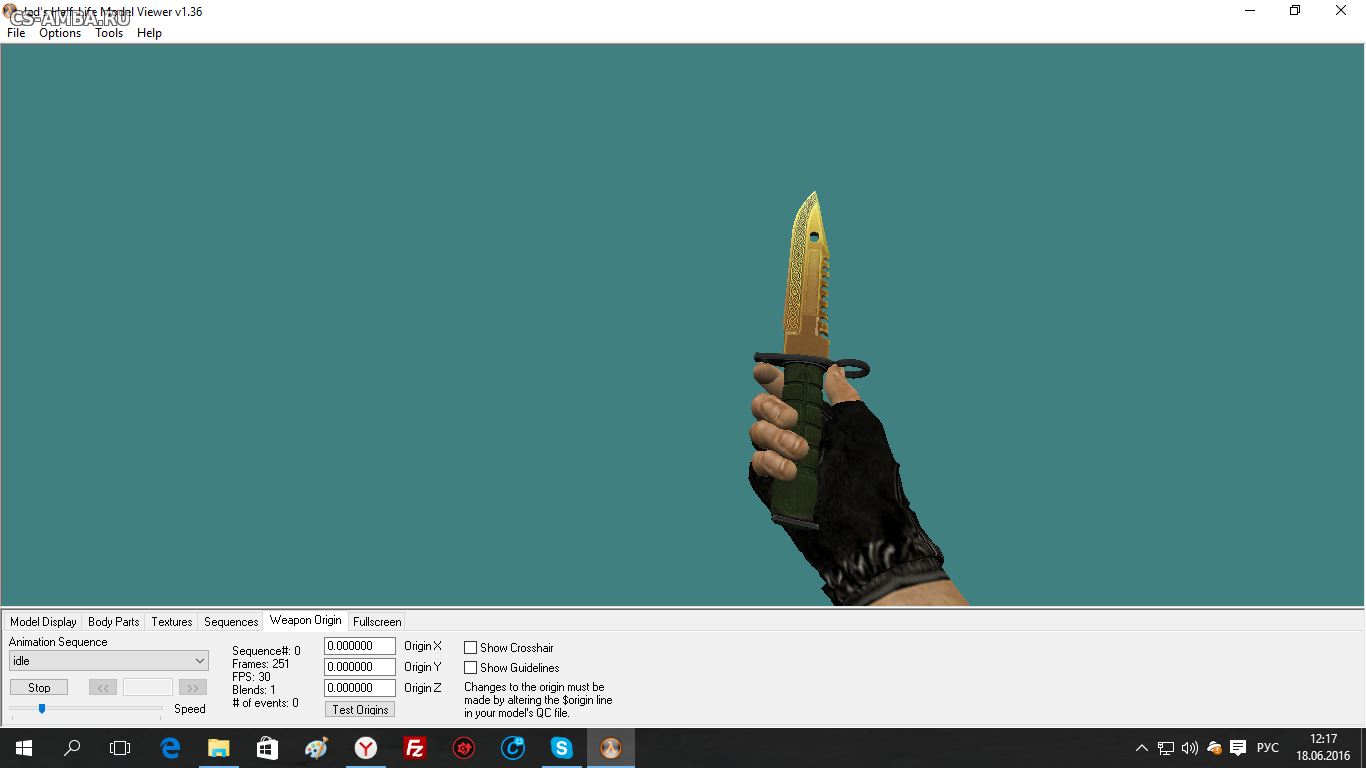Open Task View from the taskbar
This screenshot has width=1366, height=768.
tap(120, 748)
